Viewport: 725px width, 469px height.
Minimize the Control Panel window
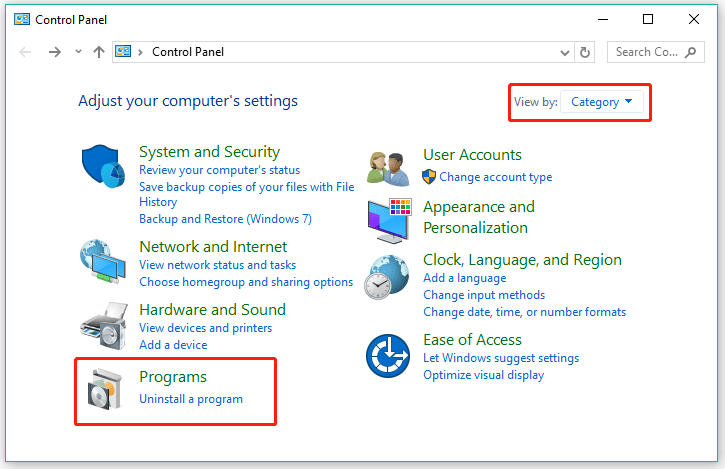pos(602,19)
